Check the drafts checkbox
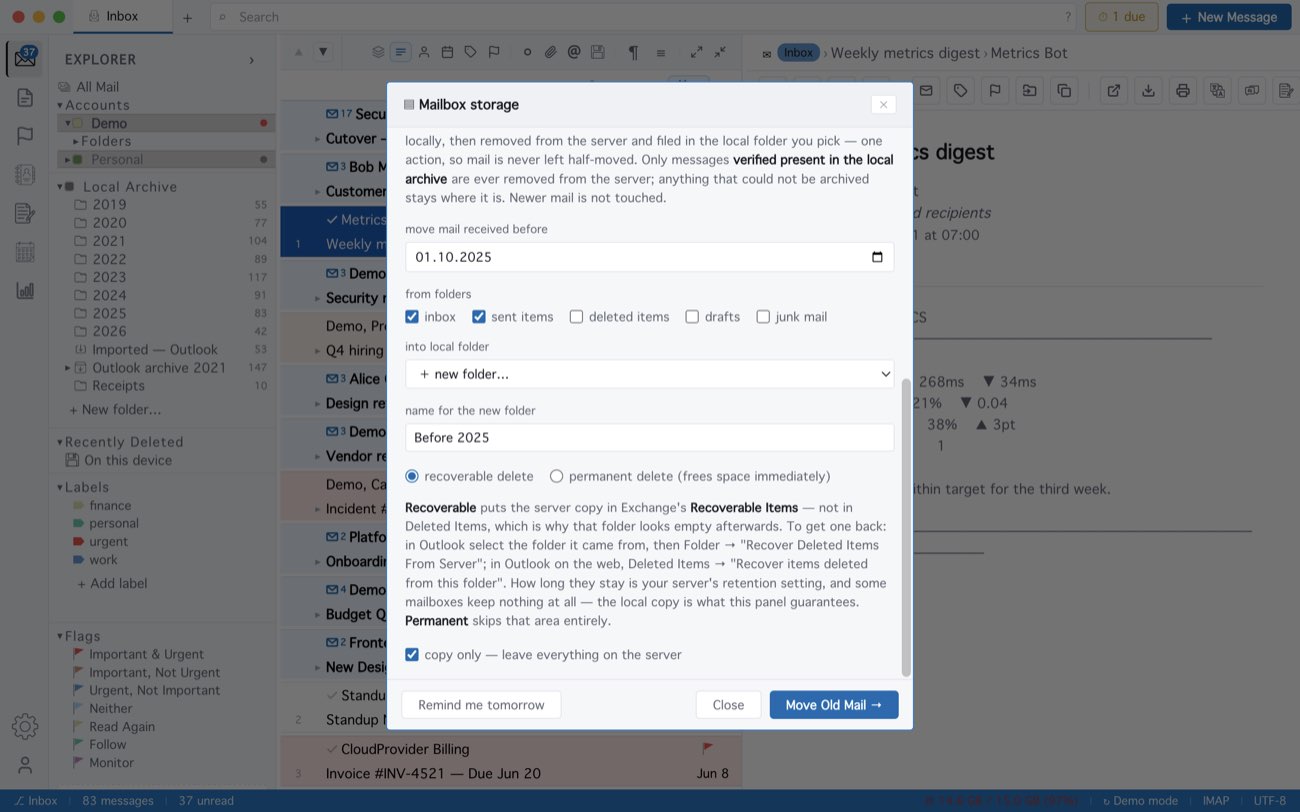This screenshot has width=1300, height=812. point(692,317)
